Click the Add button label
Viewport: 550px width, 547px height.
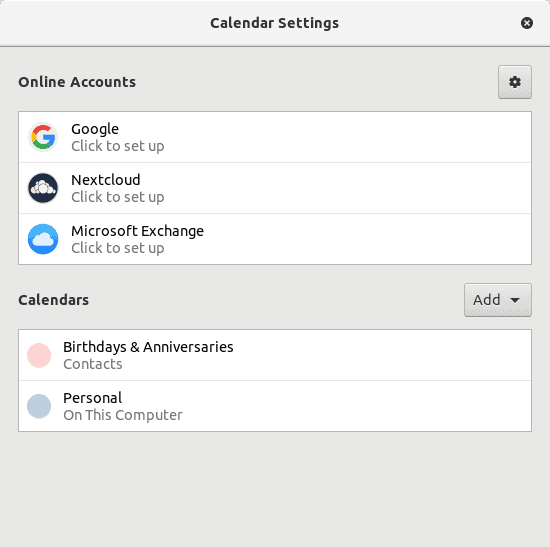point(487,300)
